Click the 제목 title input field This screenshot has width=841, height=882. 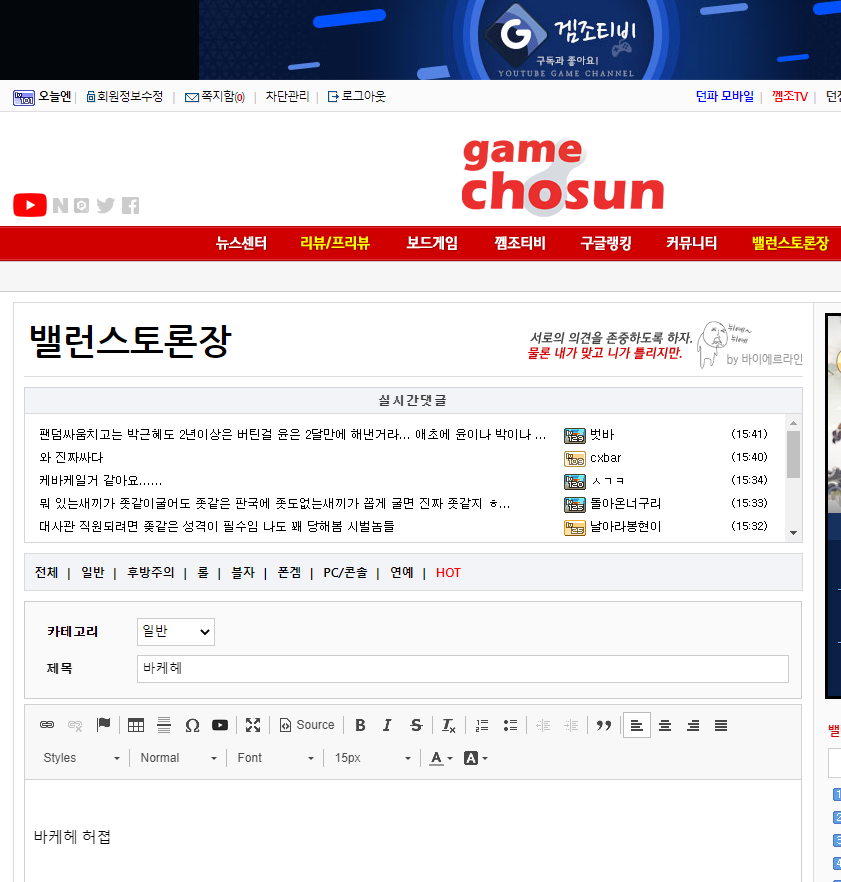[462, 668]
